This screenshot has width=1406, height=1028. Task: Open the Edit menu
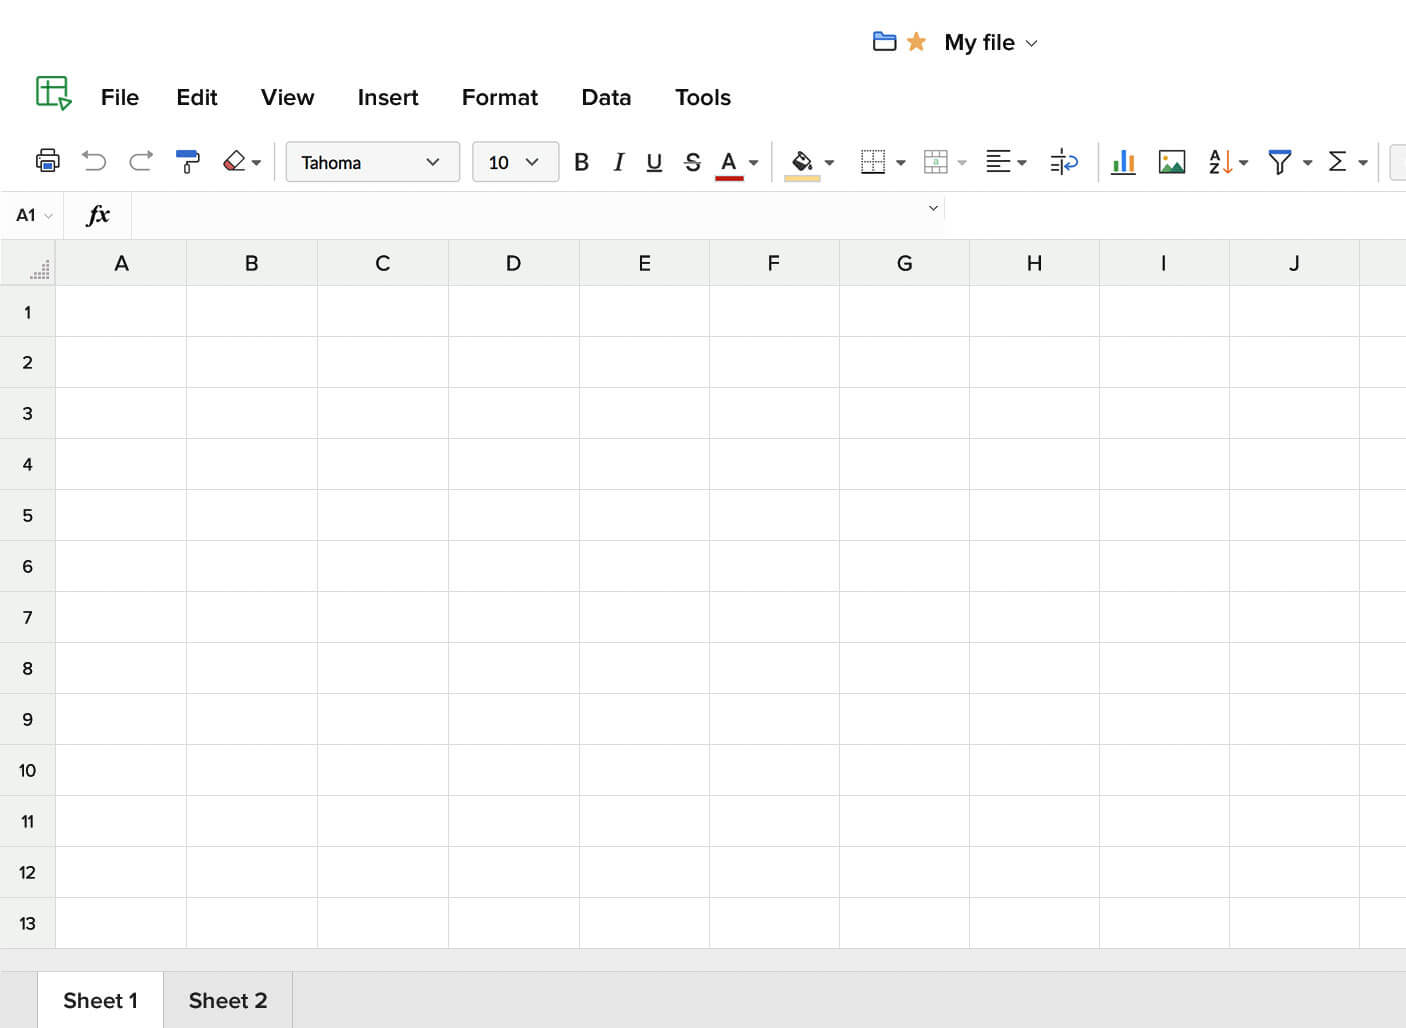point(197,97)
